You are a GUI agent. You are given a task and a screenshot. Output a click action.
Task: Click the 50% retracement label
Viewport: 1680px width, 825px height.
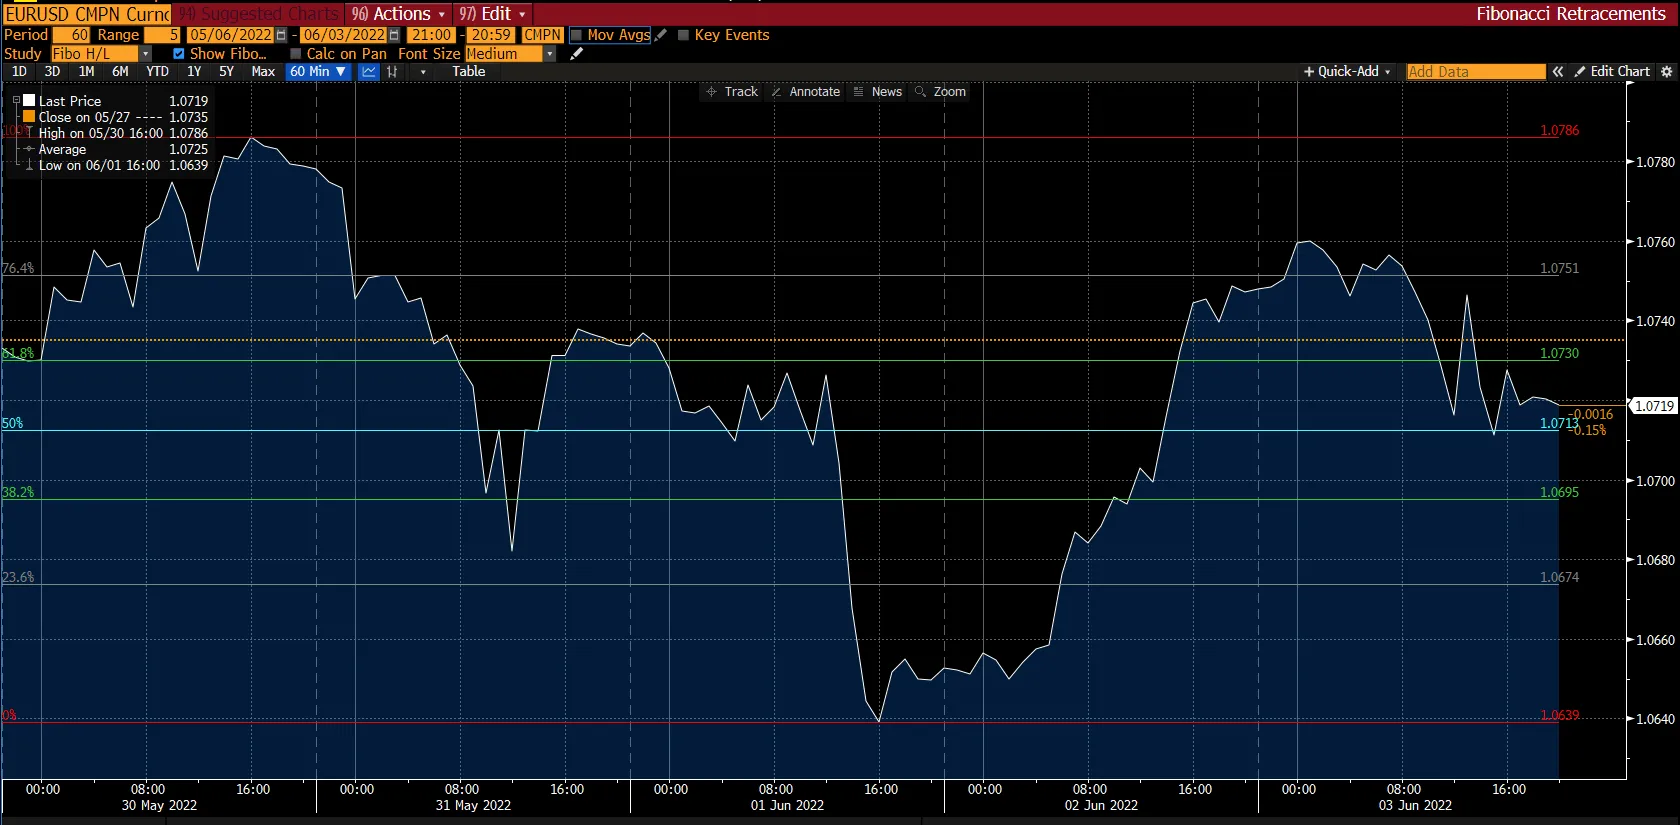(12, 424)
